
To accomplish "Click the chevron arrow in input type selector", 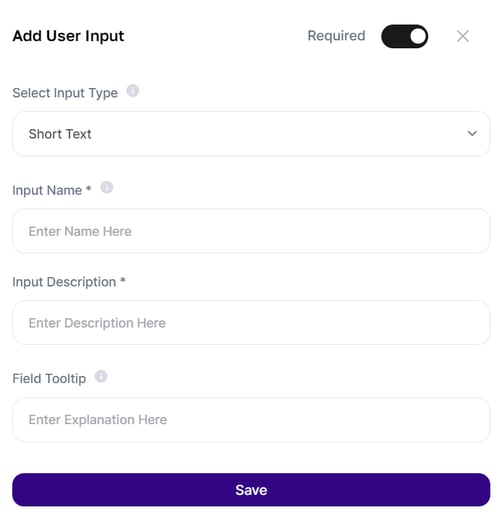I will [472, 134].
